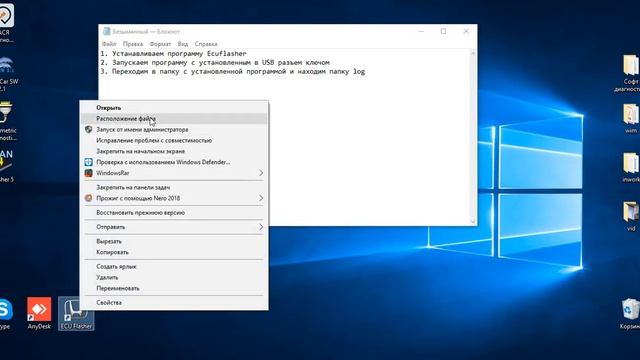Viewport: 640px width, 360px height.
Task: Open the Recycle Bin (Корзина) icon
Action: (631, 313)
